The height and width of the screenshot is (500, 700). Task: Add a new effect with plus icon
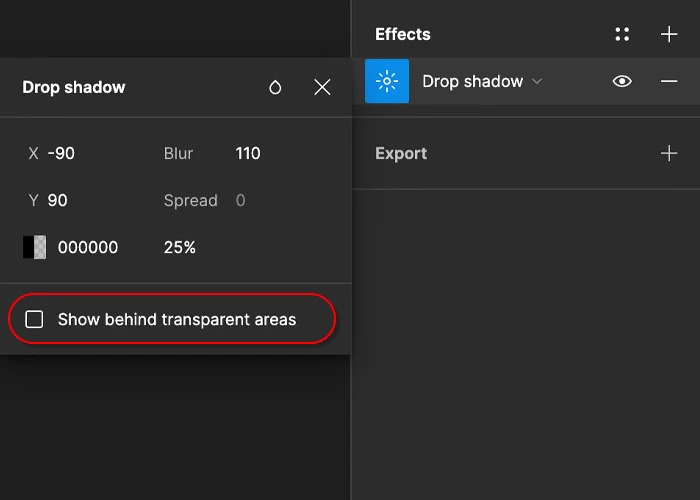[669, 34]
